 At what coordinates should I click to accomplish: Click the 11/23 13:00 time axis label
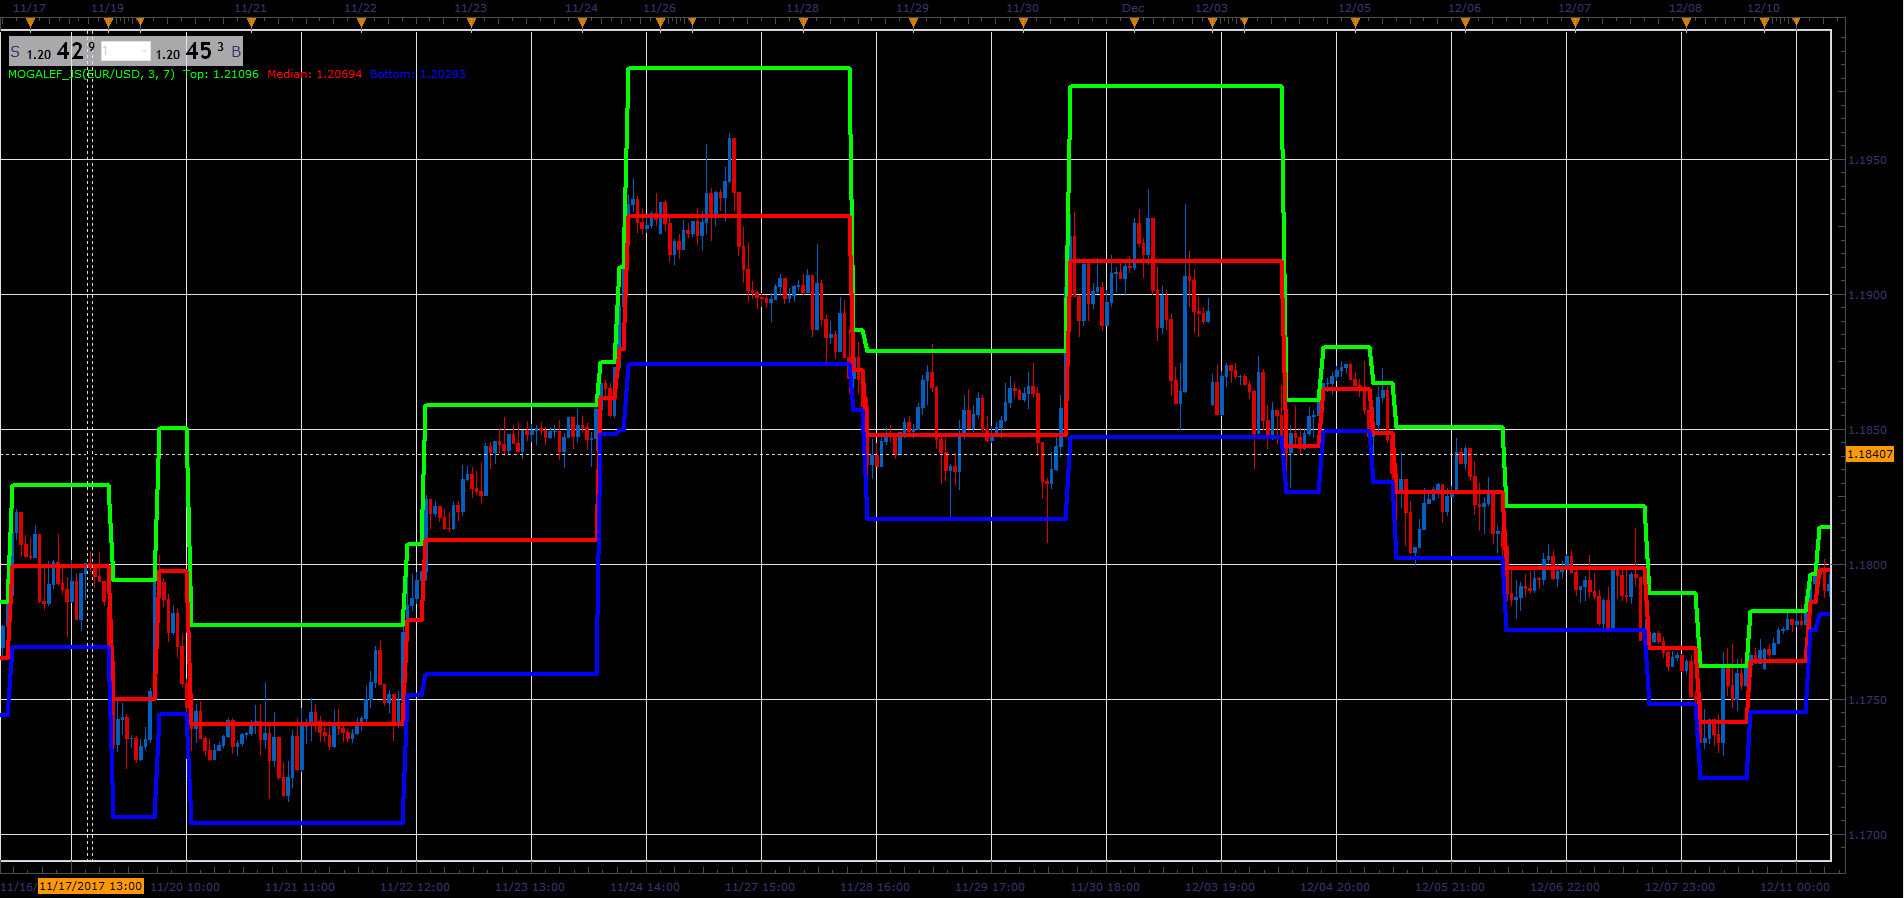530,887
